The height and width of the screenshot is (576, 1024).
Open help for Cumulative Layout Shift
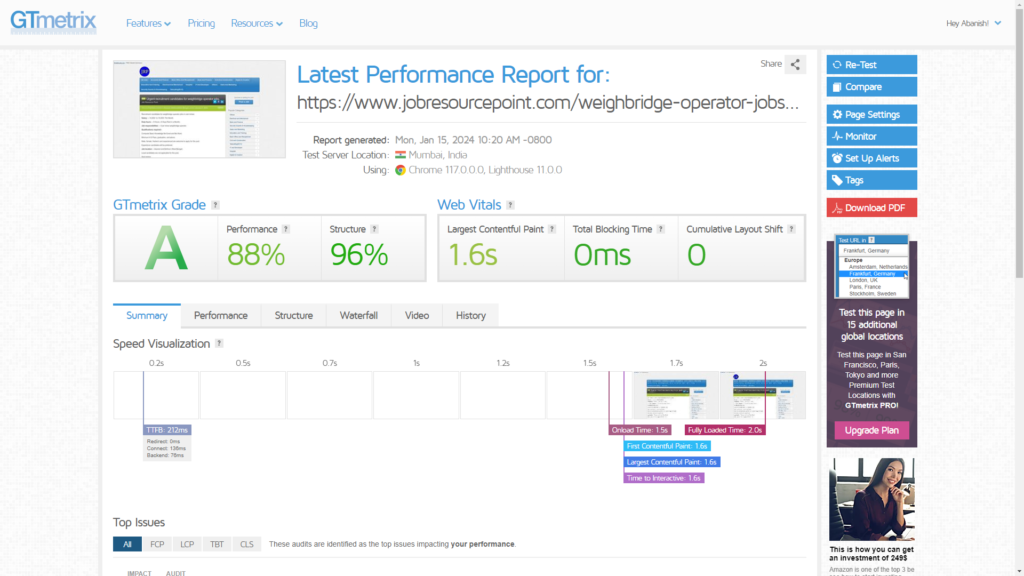click(x=791, y=229)
